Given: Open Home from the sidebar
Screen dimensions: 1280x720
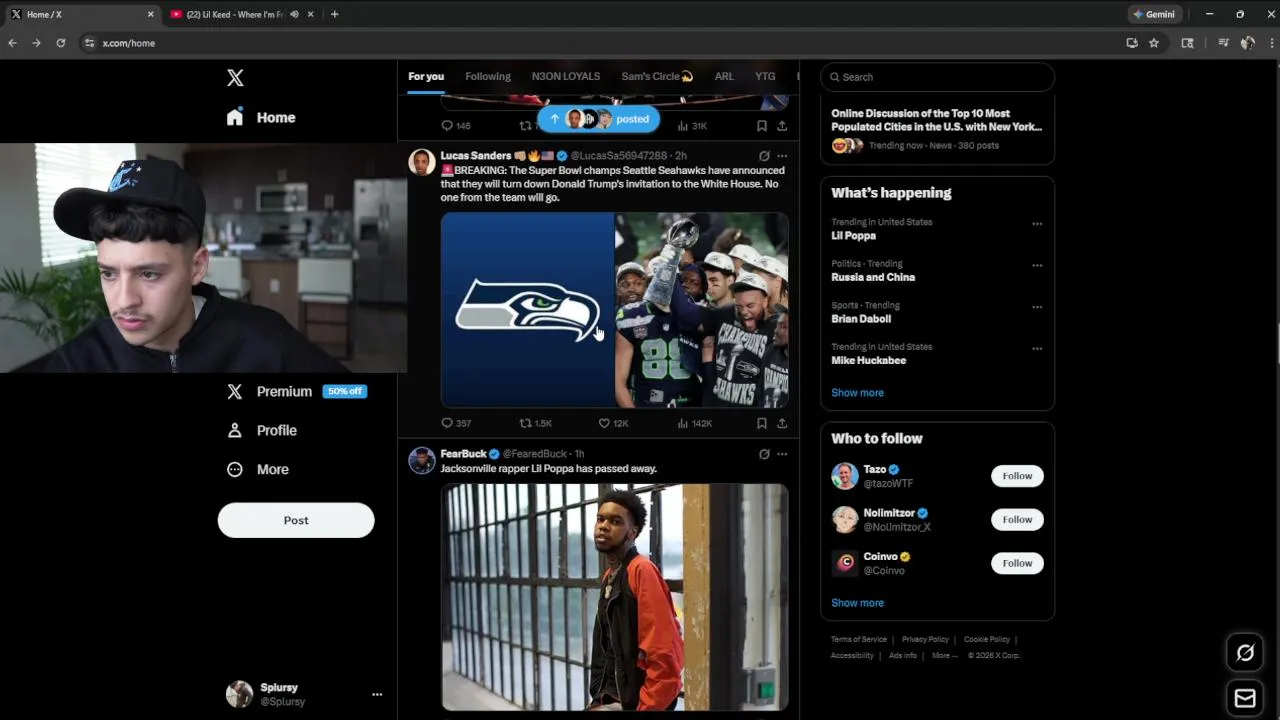Looking at the screenshot, I should tap(261, 117).
